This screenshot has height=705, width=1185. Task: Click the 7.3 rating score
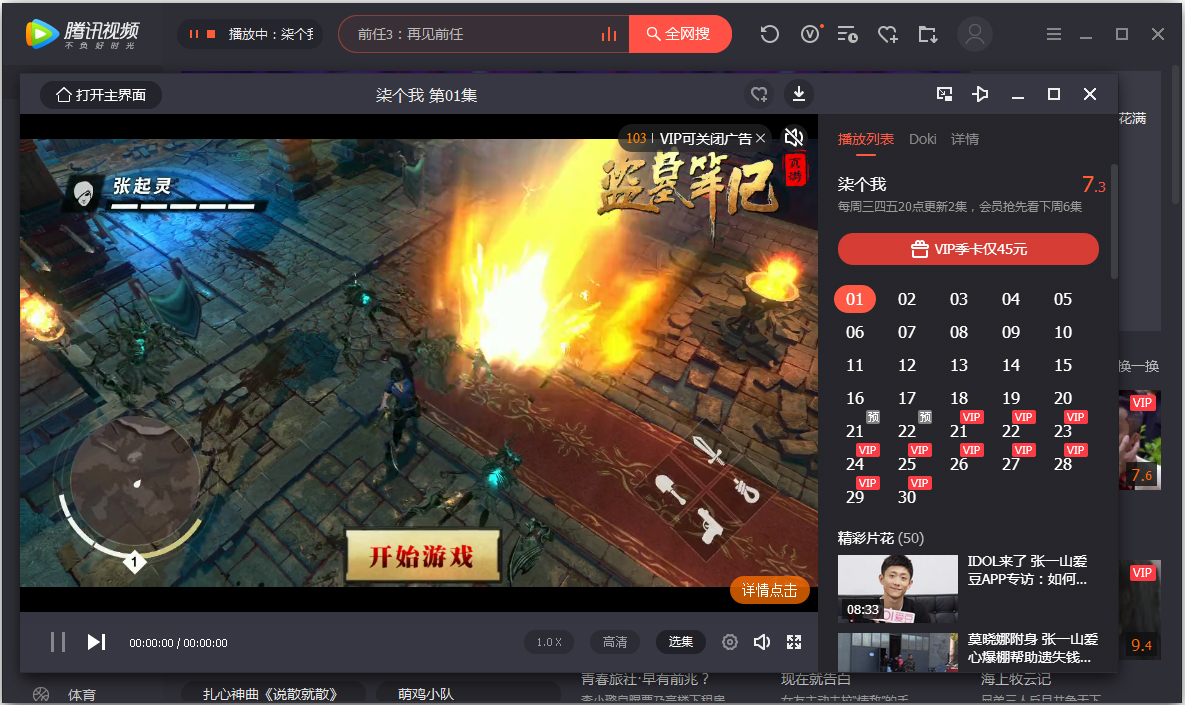tap(1094, 184)
